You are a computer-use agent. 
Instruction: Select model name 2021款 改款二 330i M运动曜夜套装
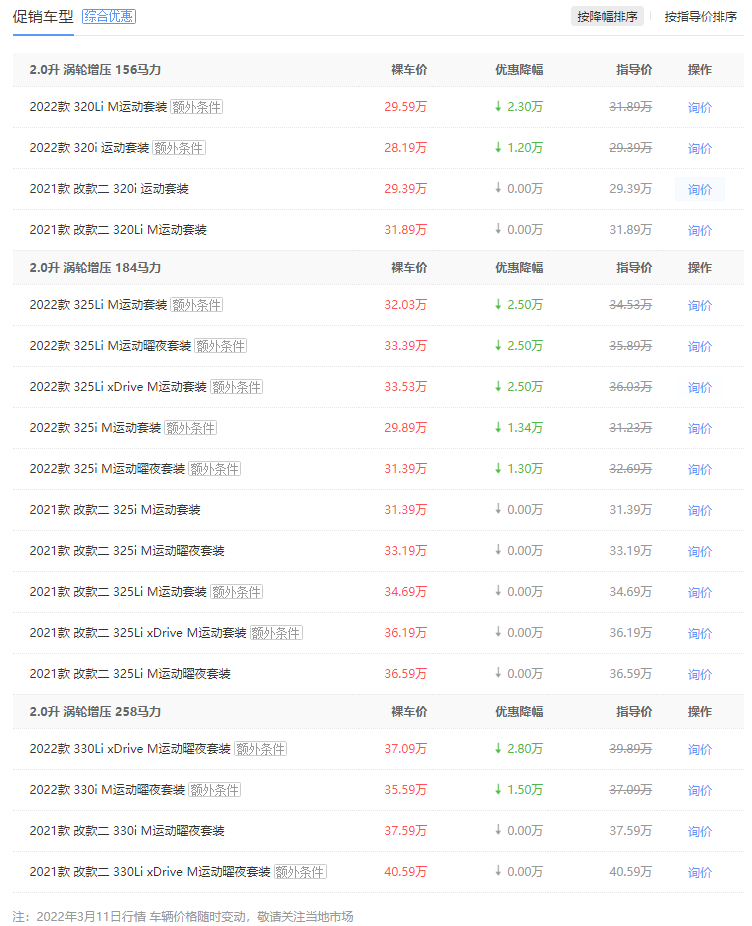pyautogui.click(x=127, y=831)
